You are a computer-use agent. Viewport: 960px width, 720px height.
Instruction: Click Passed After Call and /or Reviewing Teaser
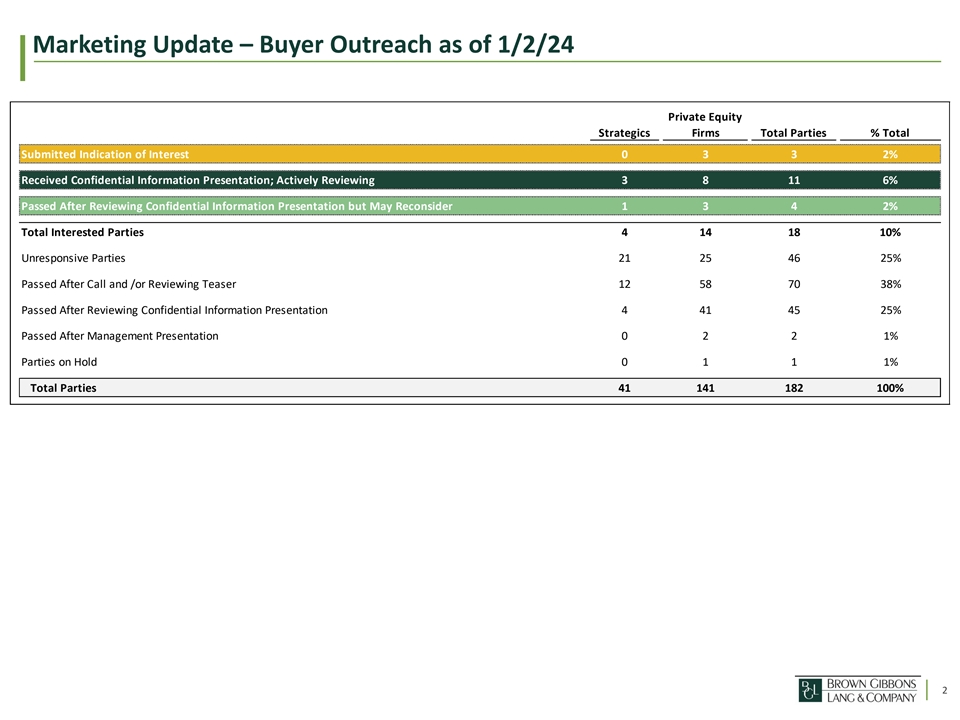tap(128, 284)
